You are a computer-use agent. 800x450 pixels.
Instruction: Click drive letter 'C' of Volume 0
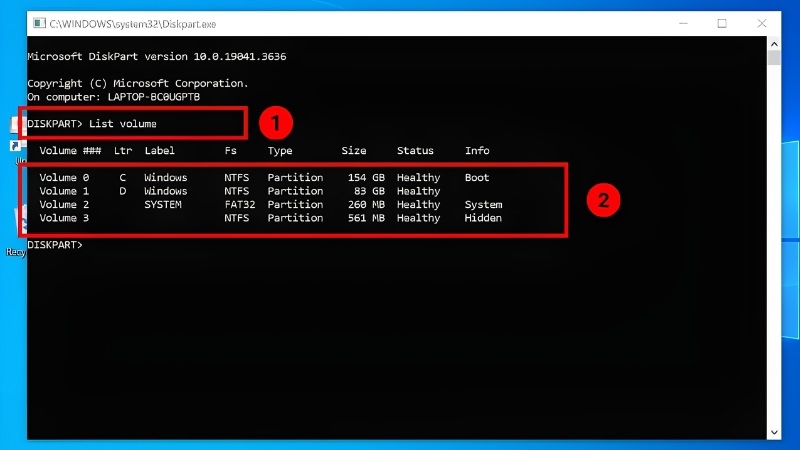(122, 178)
